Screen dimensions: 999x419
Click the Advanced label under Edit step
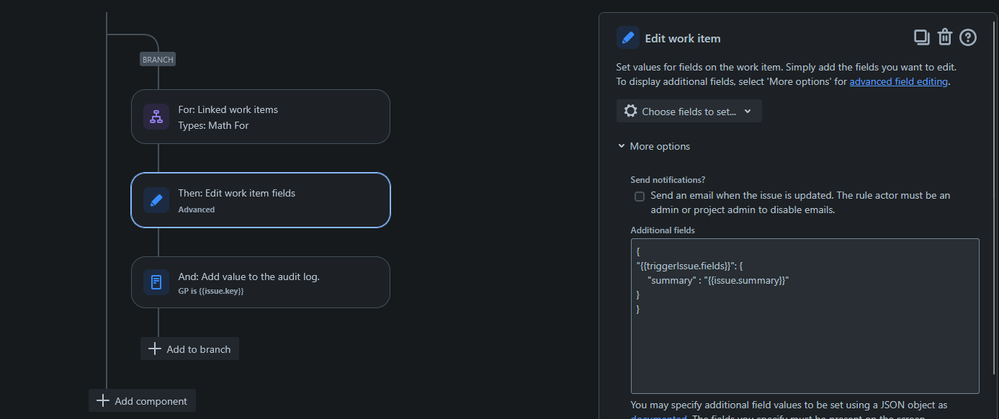coord(196,210)
